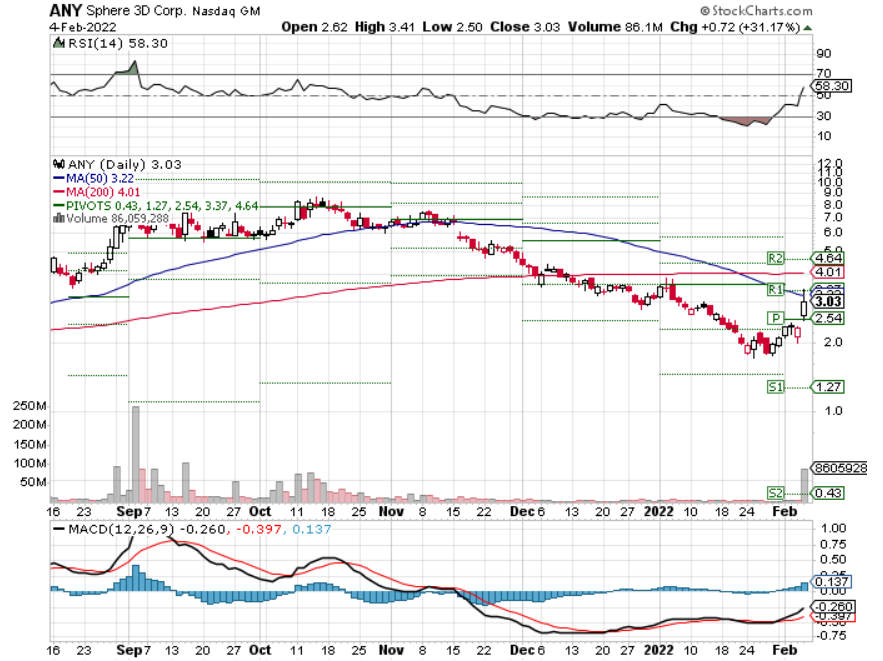Click the Volume 86,059,288 legend text
Viewport: 883px width, 661px height.
tap(117, 218)
